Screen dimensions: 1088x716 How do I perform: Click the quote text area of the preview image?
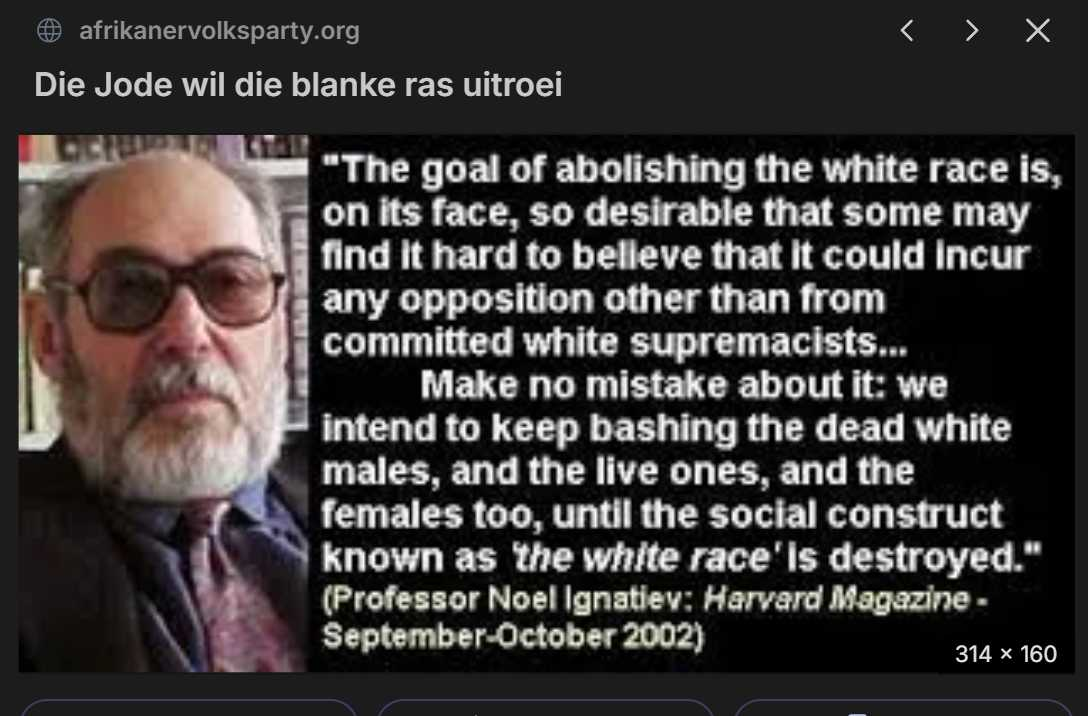pos(691,403)
